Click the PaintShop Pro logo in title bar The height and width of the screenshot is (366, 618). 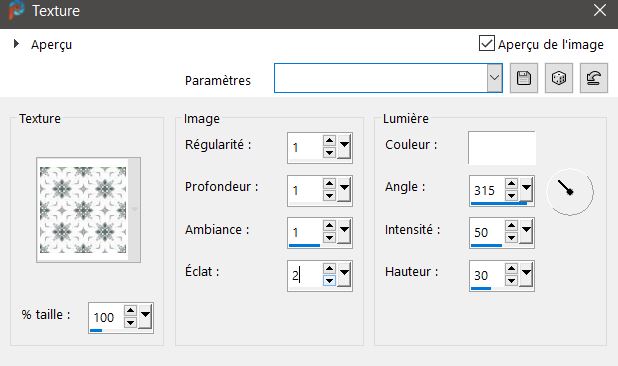[16, 10]
